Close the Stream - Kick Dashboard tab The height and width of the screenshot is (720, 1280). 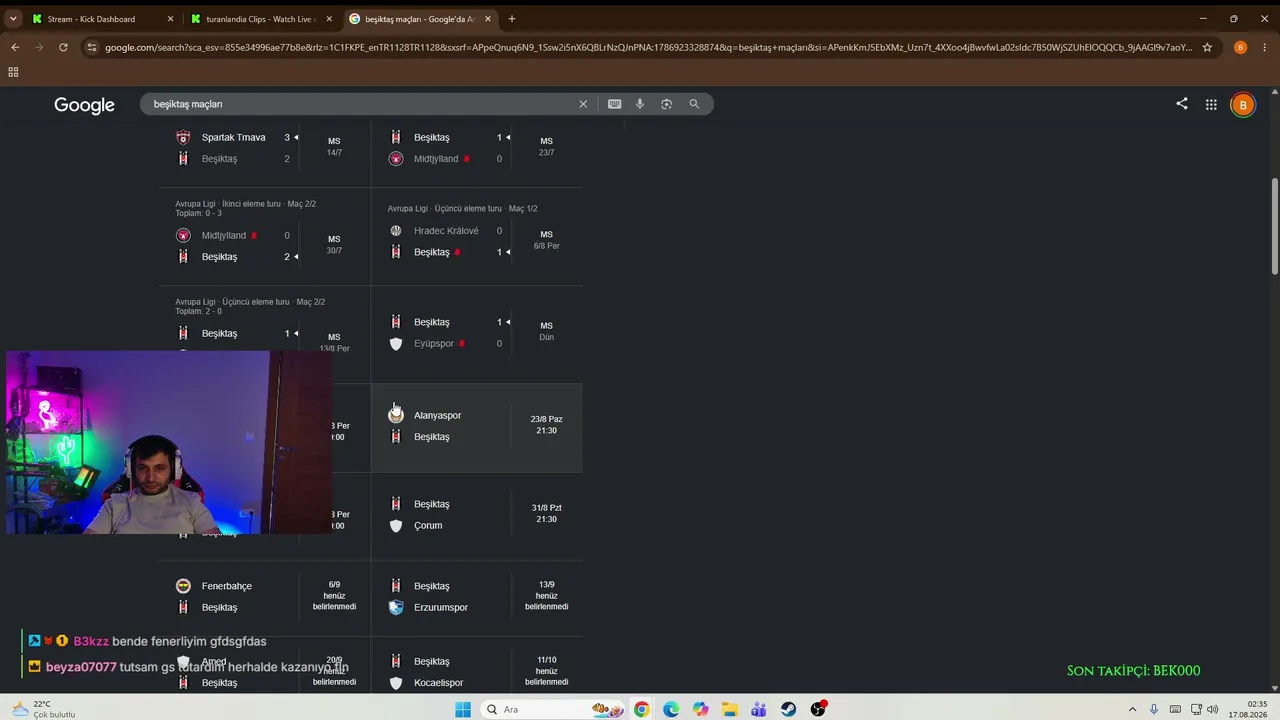coord(170,19)
